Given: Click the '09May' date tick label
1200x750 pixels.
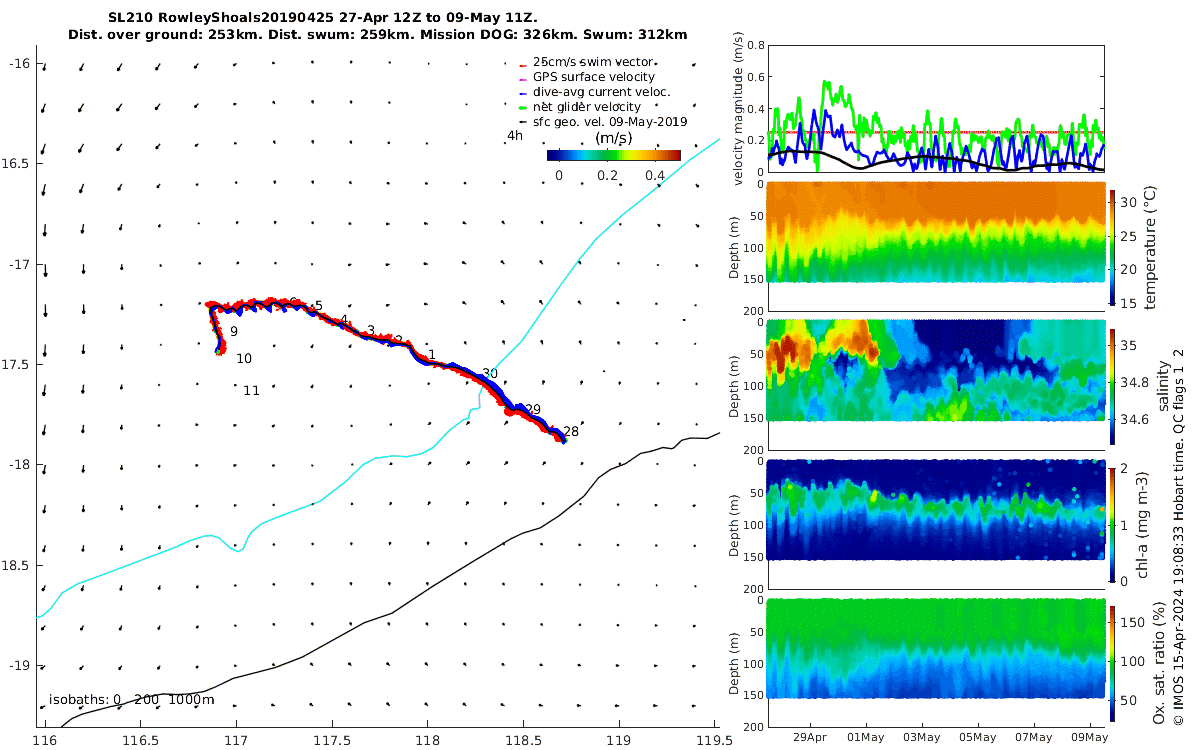Looking at the screenshot, I should 1090,737.
